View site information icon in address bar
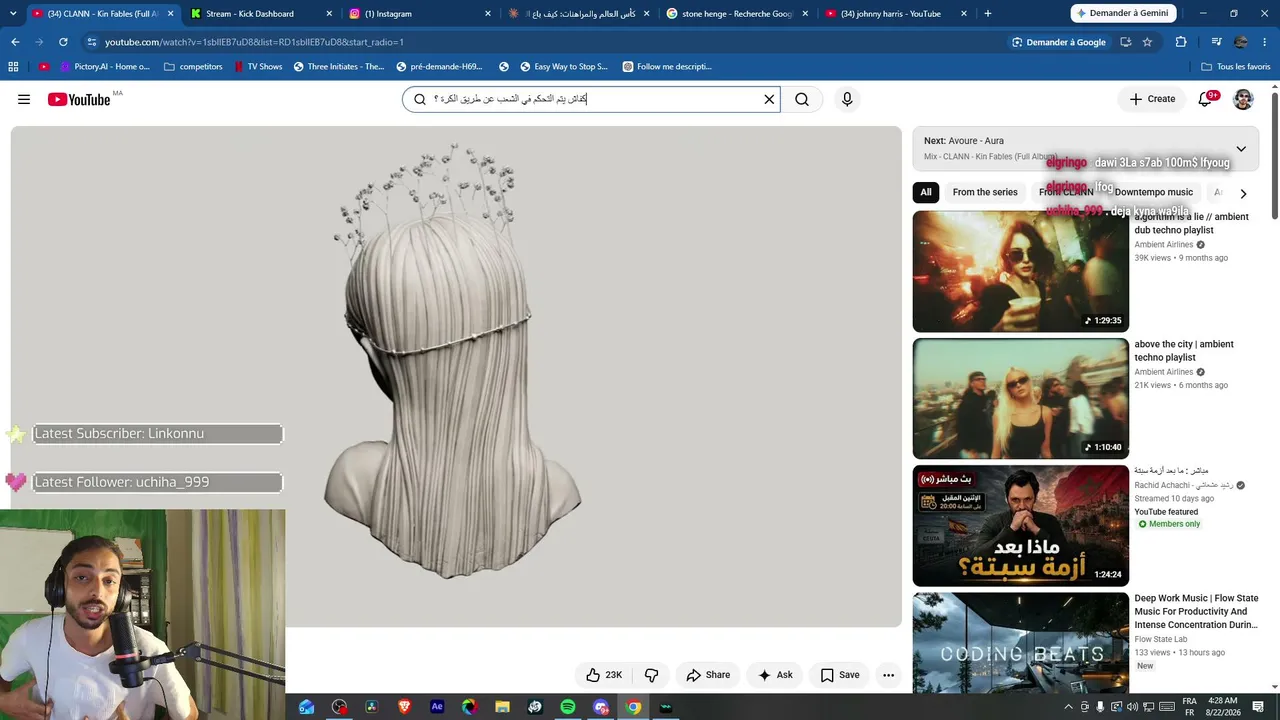The width and height of the screenshot is (1280, 720). point(91,42)
